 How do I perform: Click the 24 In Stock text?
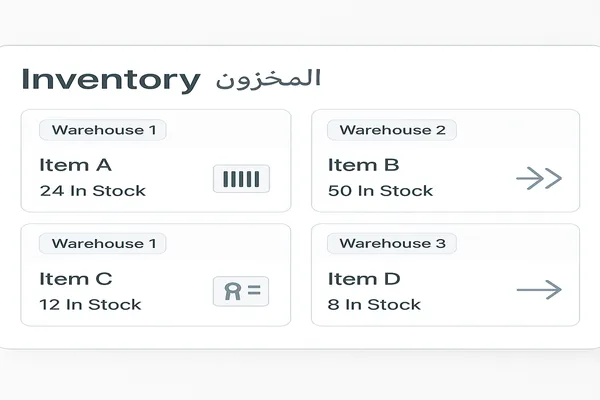(93, 190)
